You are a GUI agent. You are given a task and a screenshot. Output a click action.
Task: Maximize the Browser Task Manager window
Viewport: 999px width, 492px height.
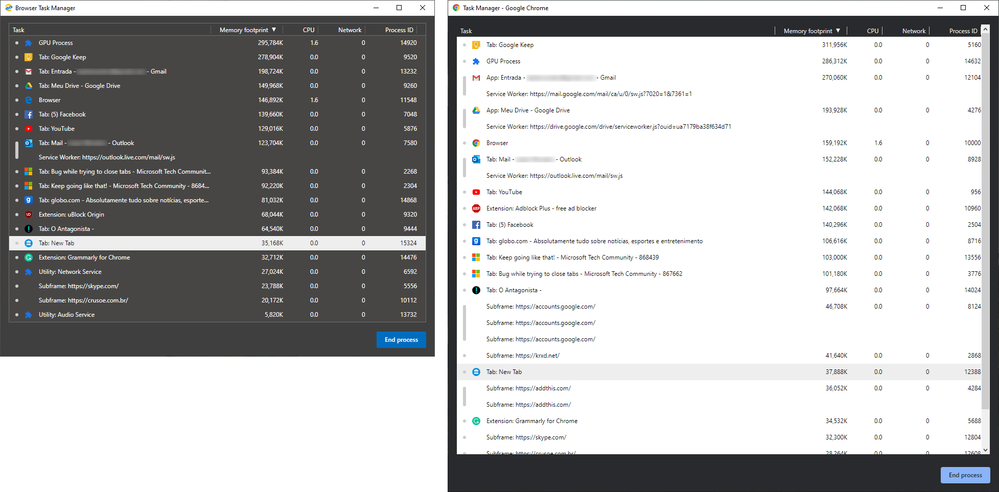(x=399, y=8)
